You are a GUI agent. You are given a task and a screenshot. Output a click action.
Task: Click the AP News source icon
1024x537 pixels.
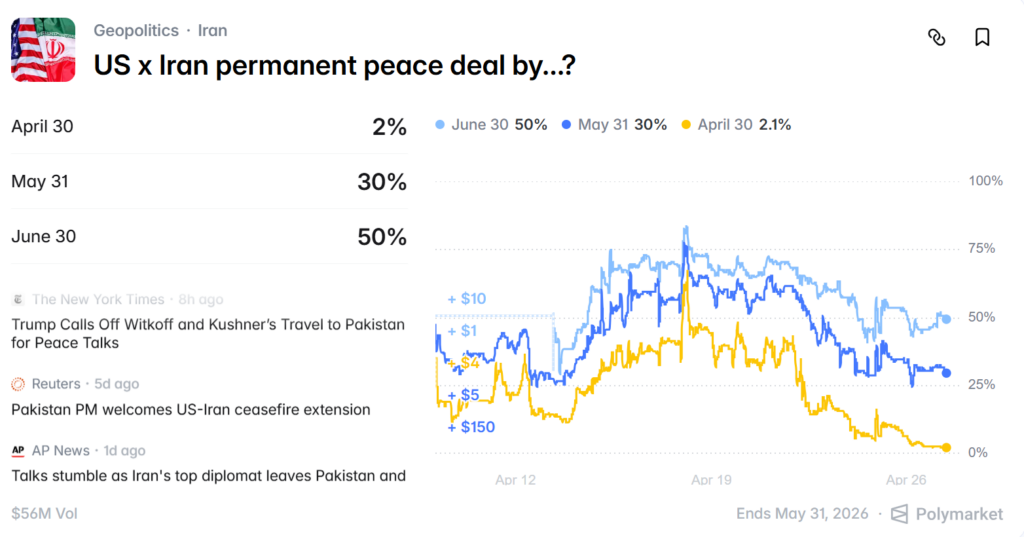(x=18, y=451)
